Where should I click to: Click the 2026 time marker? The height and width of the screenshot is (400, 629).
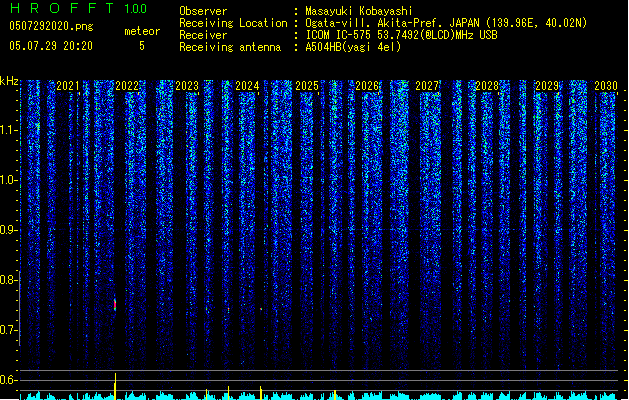click(x=367, y=86)
